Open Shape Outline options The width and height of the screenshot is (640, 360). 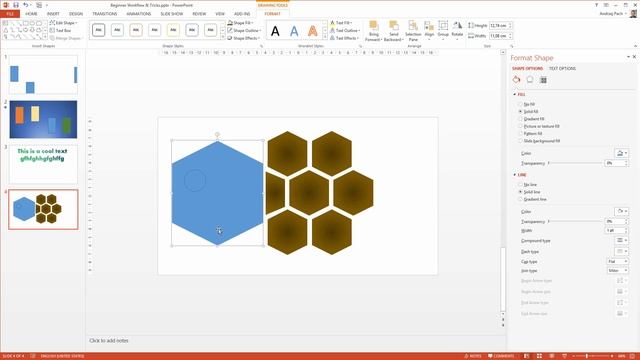[244, 30]
